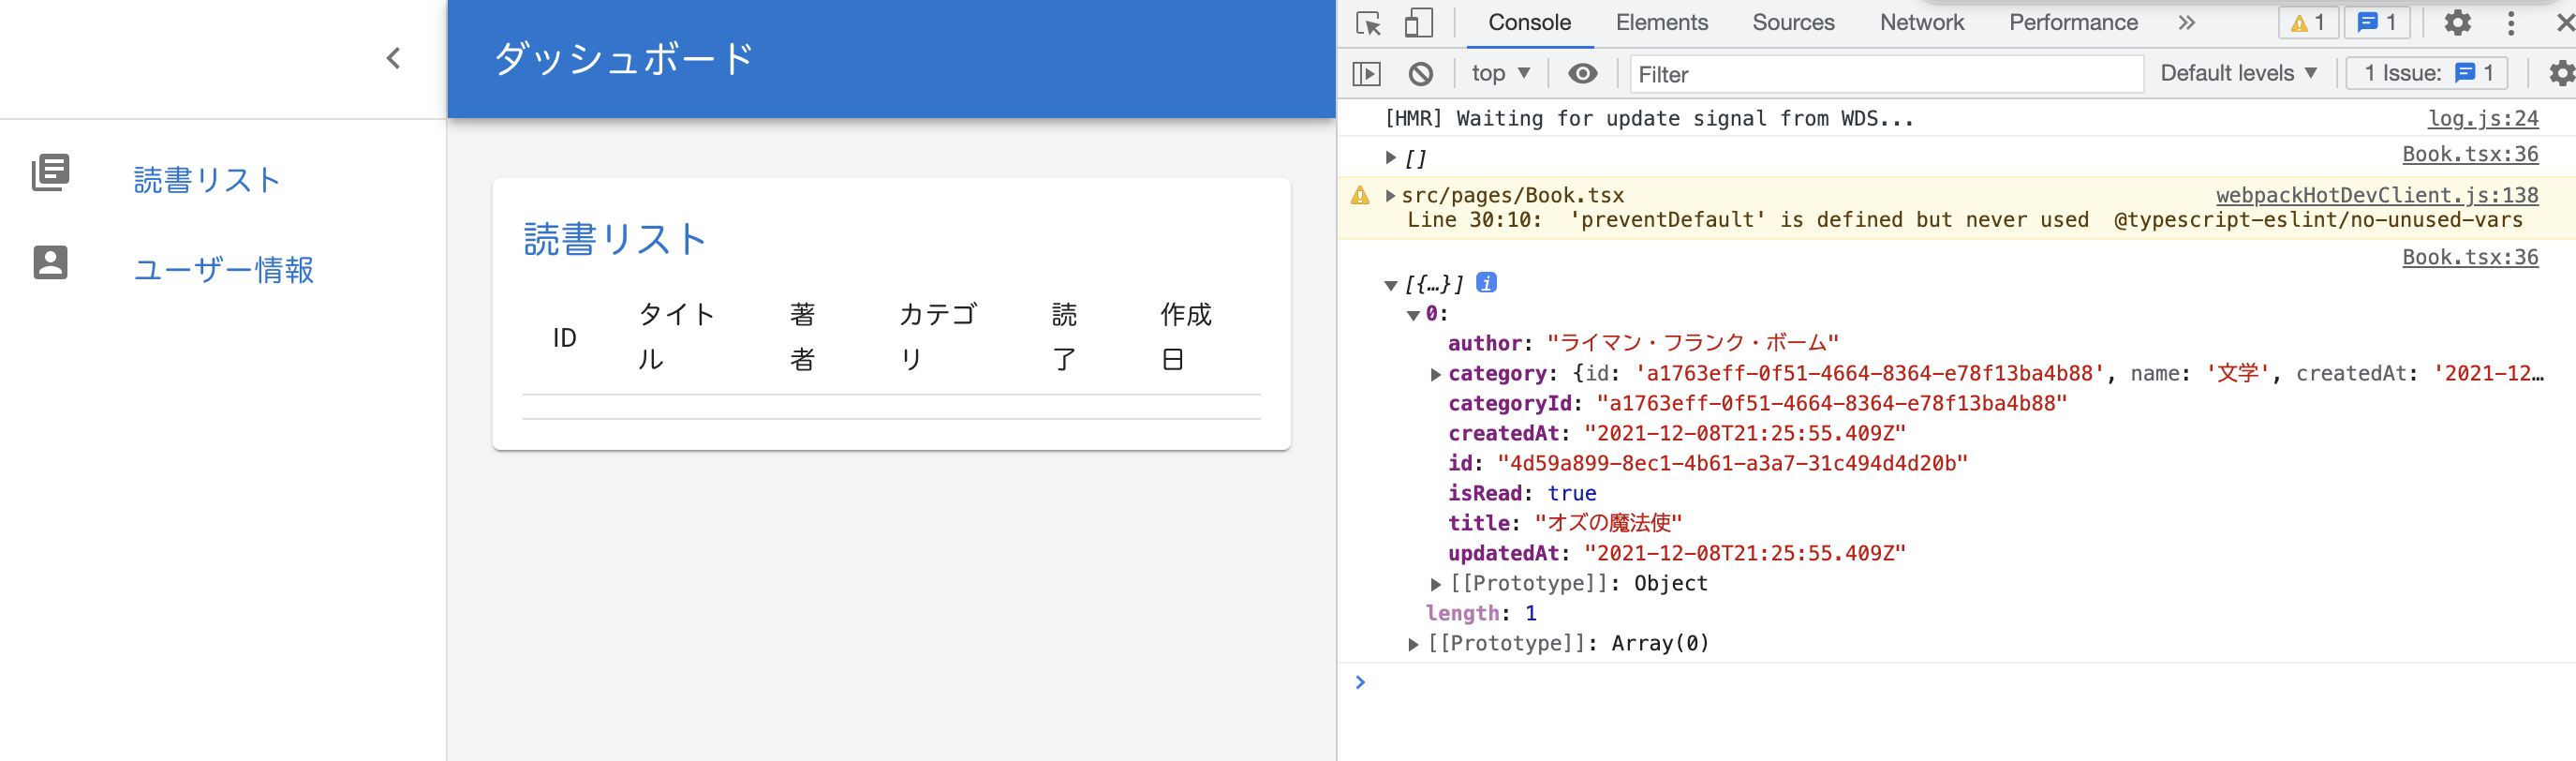Viewport: 2576px width, 761px height.
Task: Show the console sidebar icon
Action: coord(1366,73)
